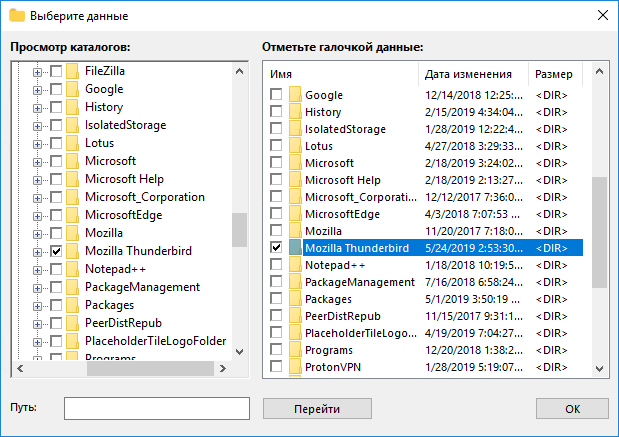Uncheck Mozilla Thunderbird checkbox in file list

[276, 247]
